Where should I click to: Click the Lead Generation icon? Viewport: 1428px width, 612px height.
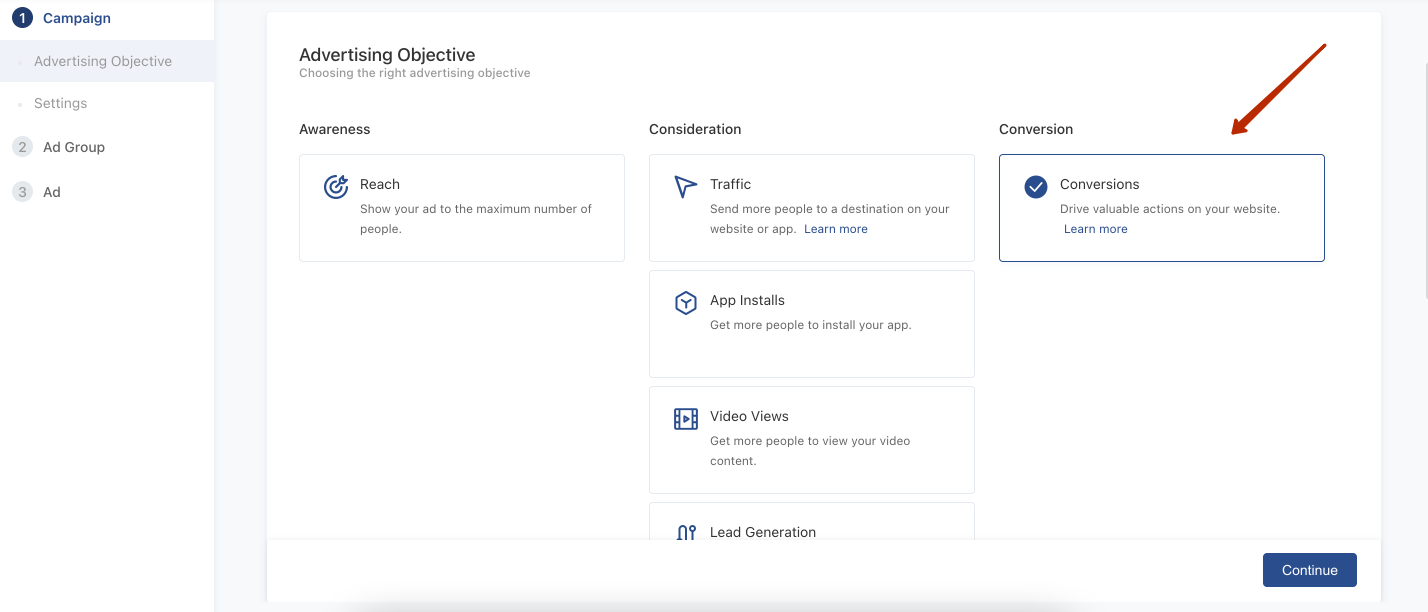click(x=685, y=532)
